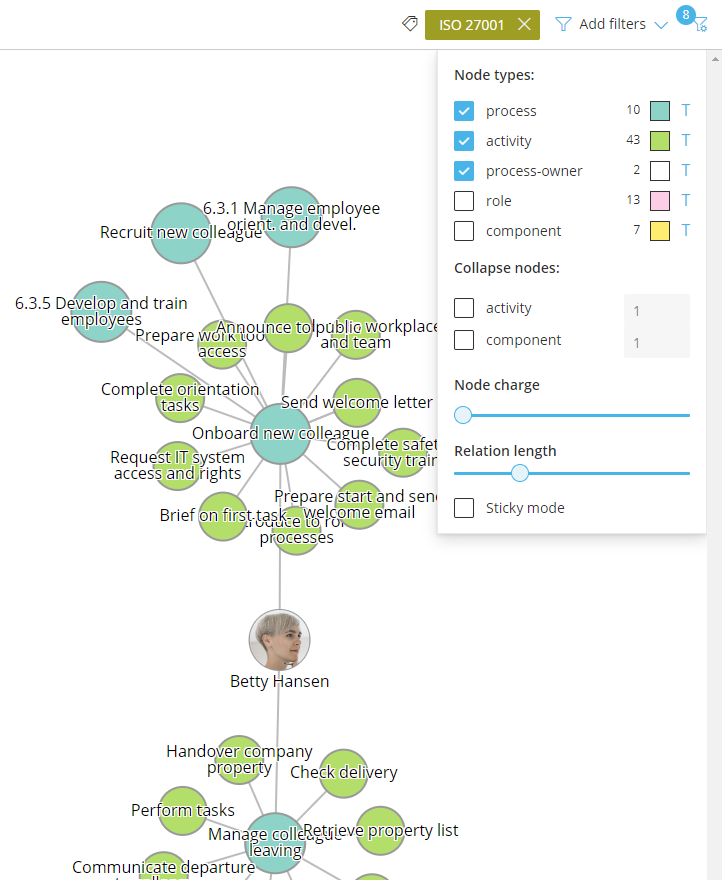Click the activity color swatch

tap(660, 141)
